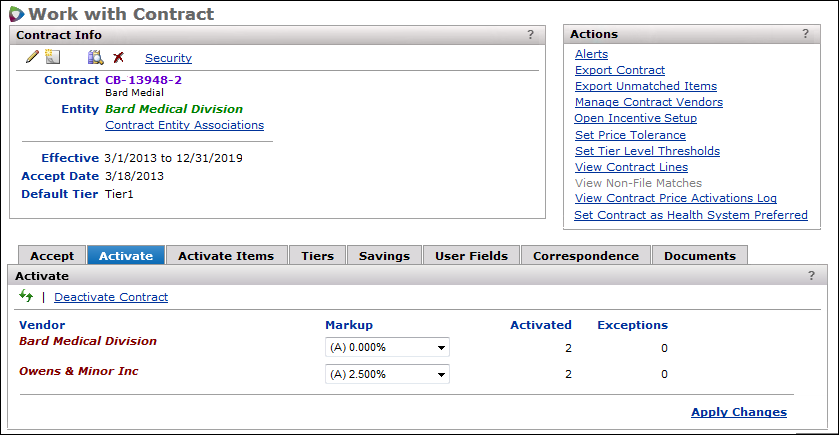Open Contract Entity Associations link

click(184, 125)
